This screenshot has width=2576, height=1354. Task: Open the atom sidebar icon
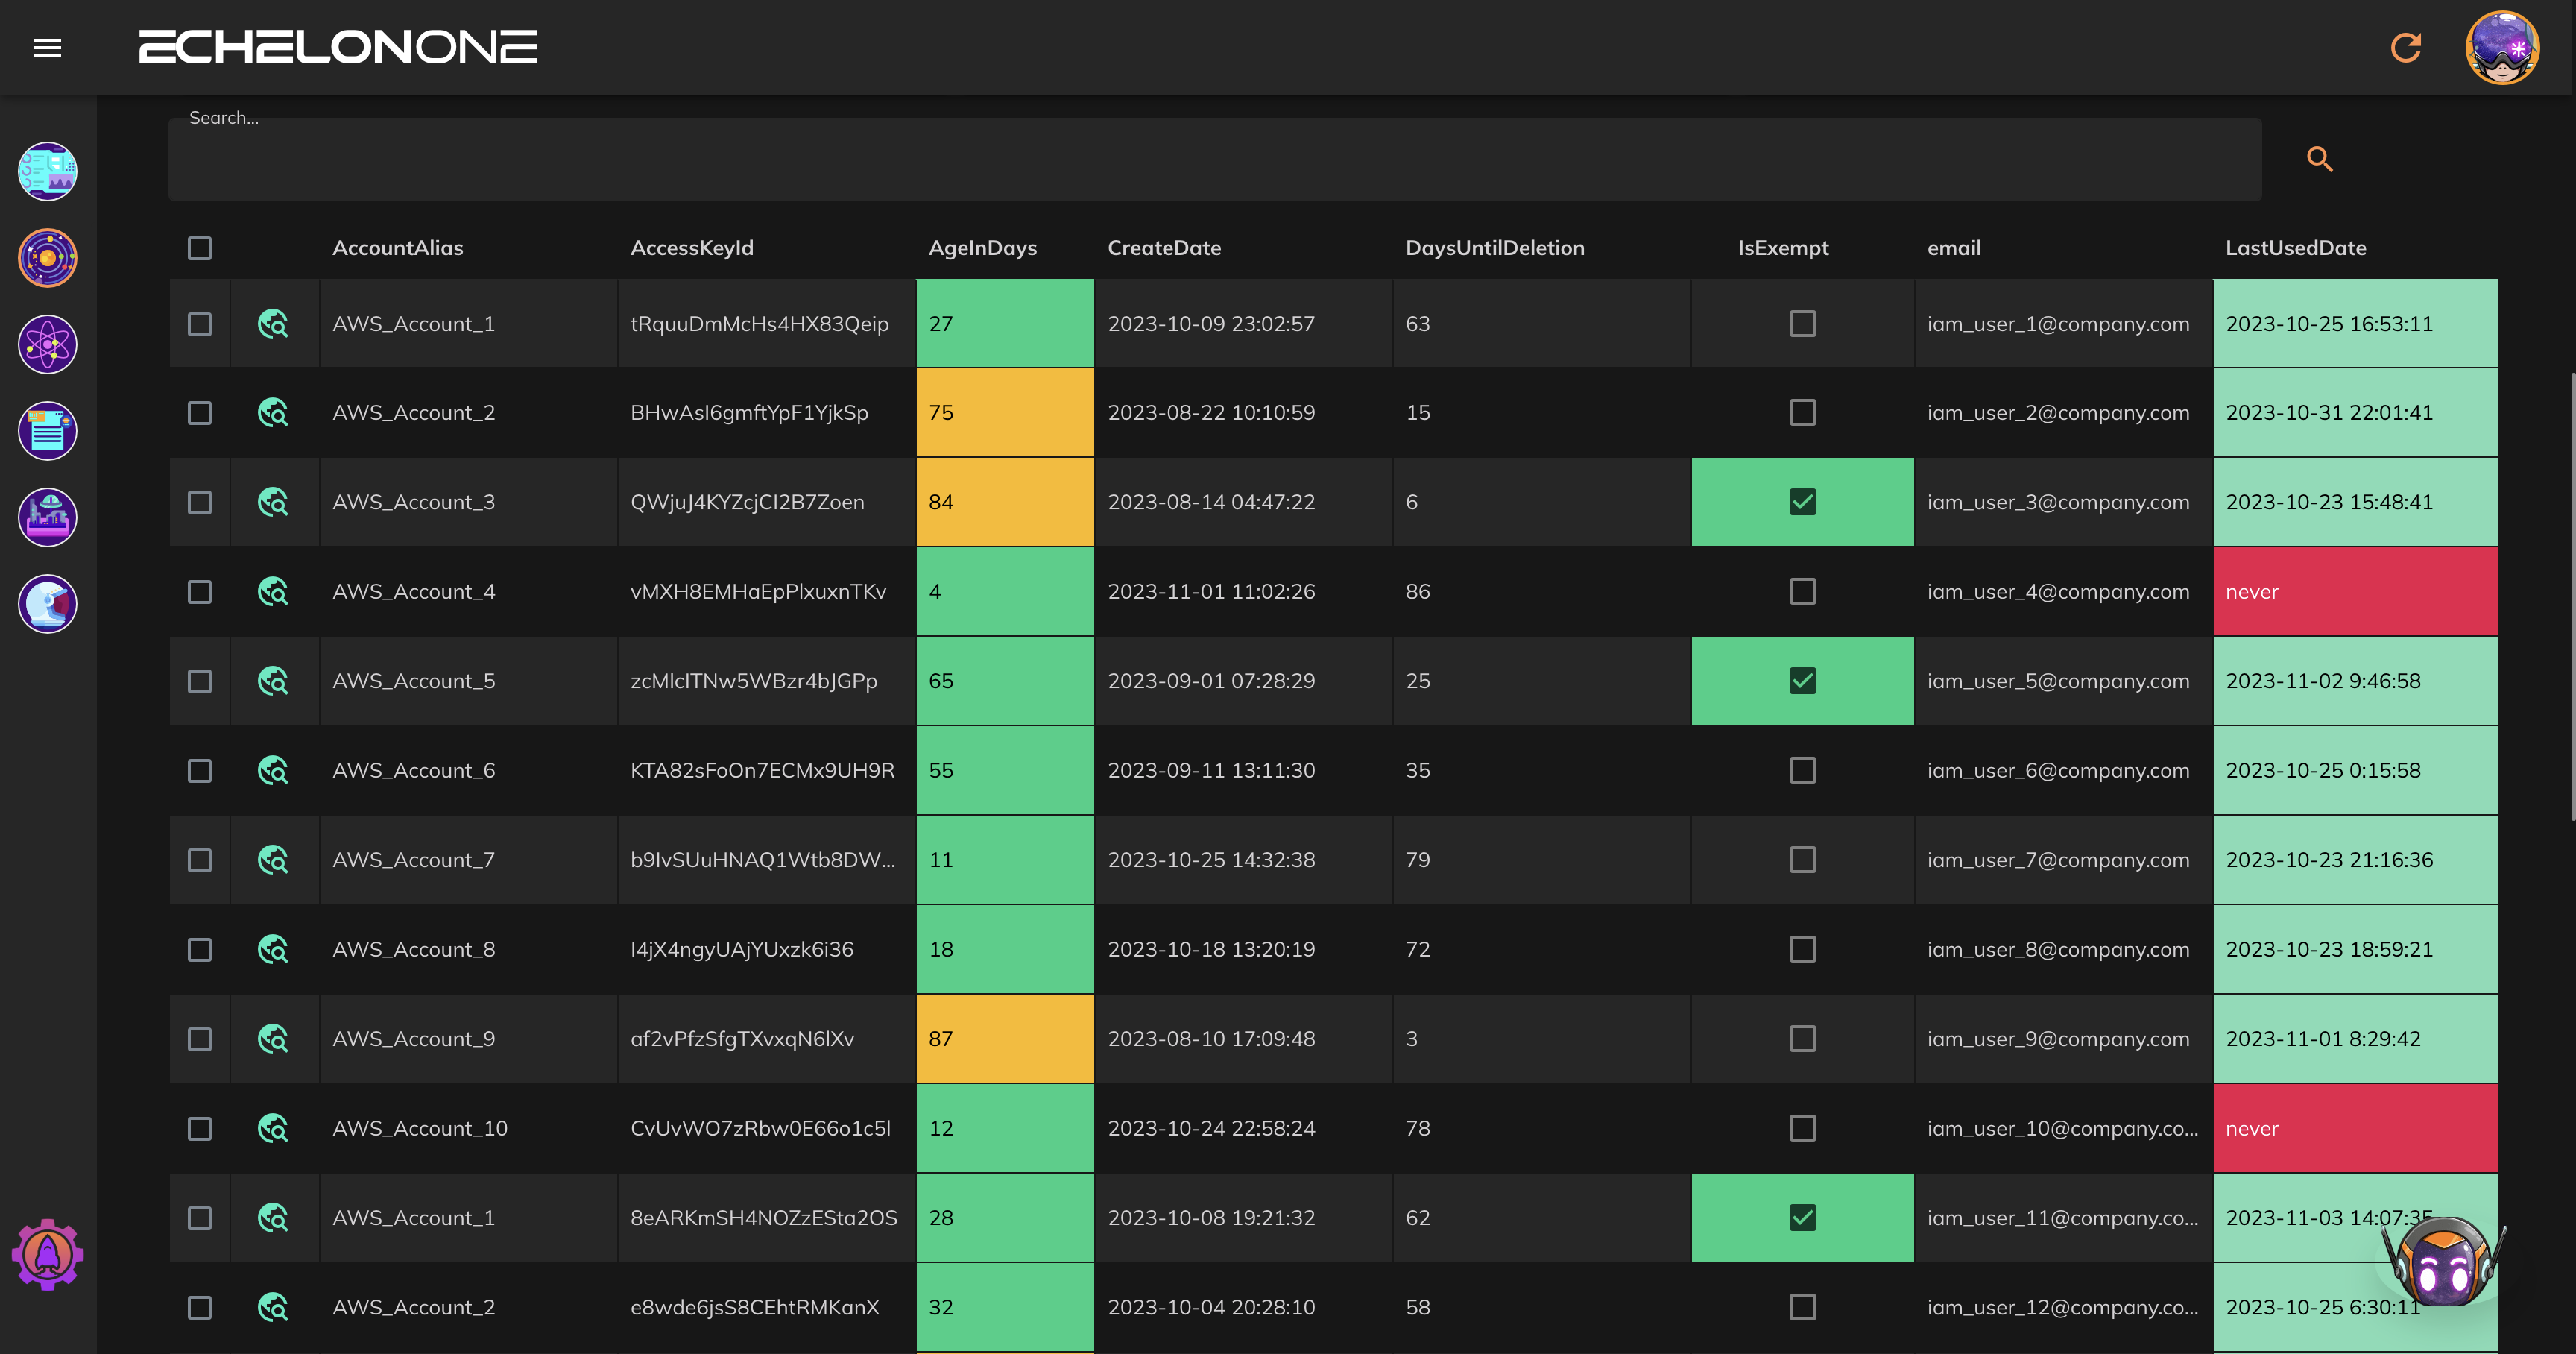point(47,344)
